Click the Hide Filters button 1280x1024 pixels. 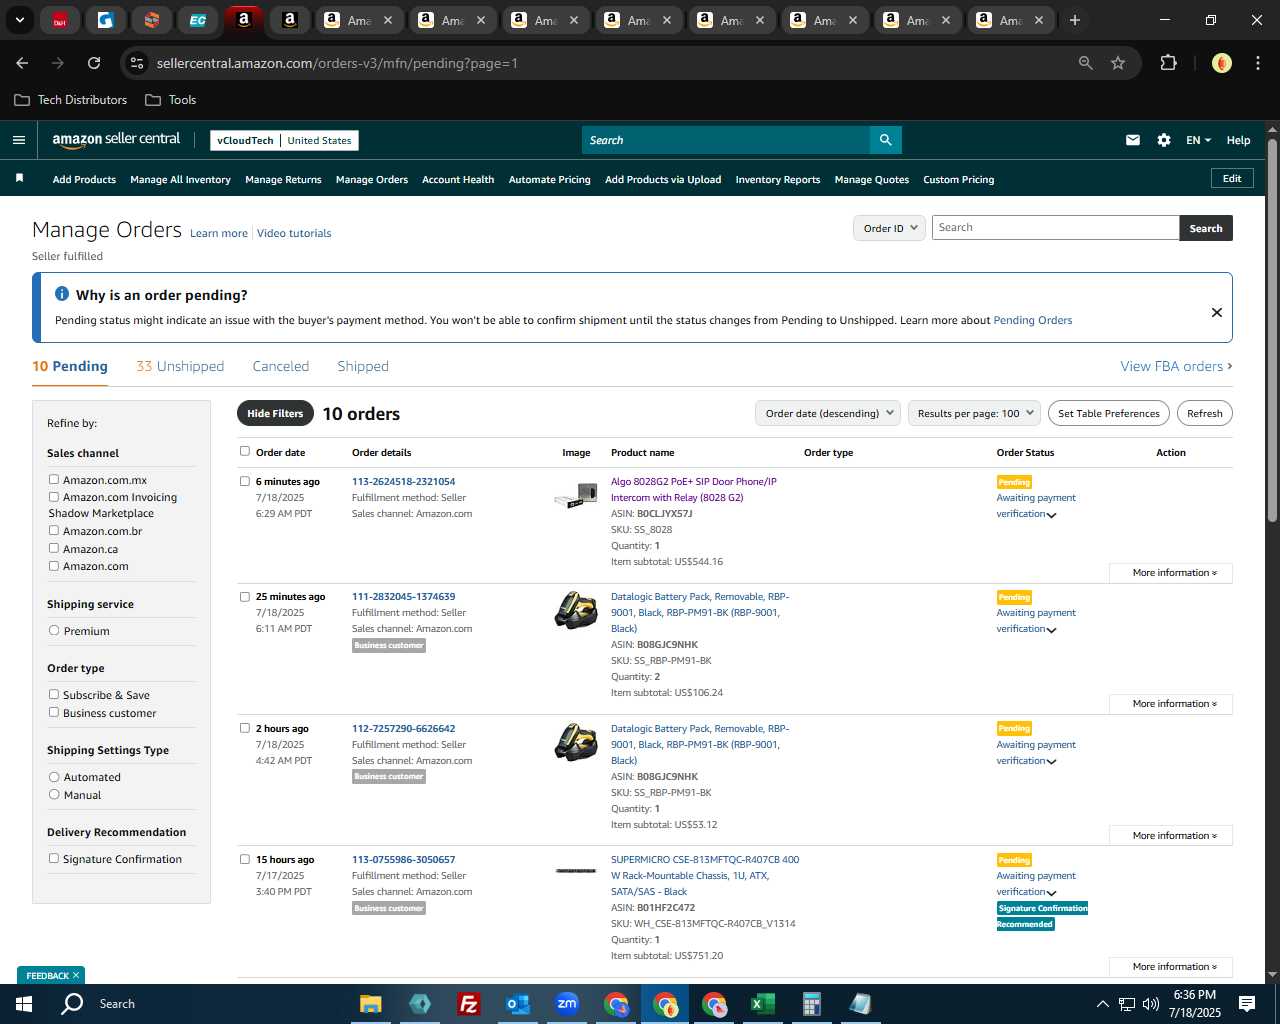(275, 413)
